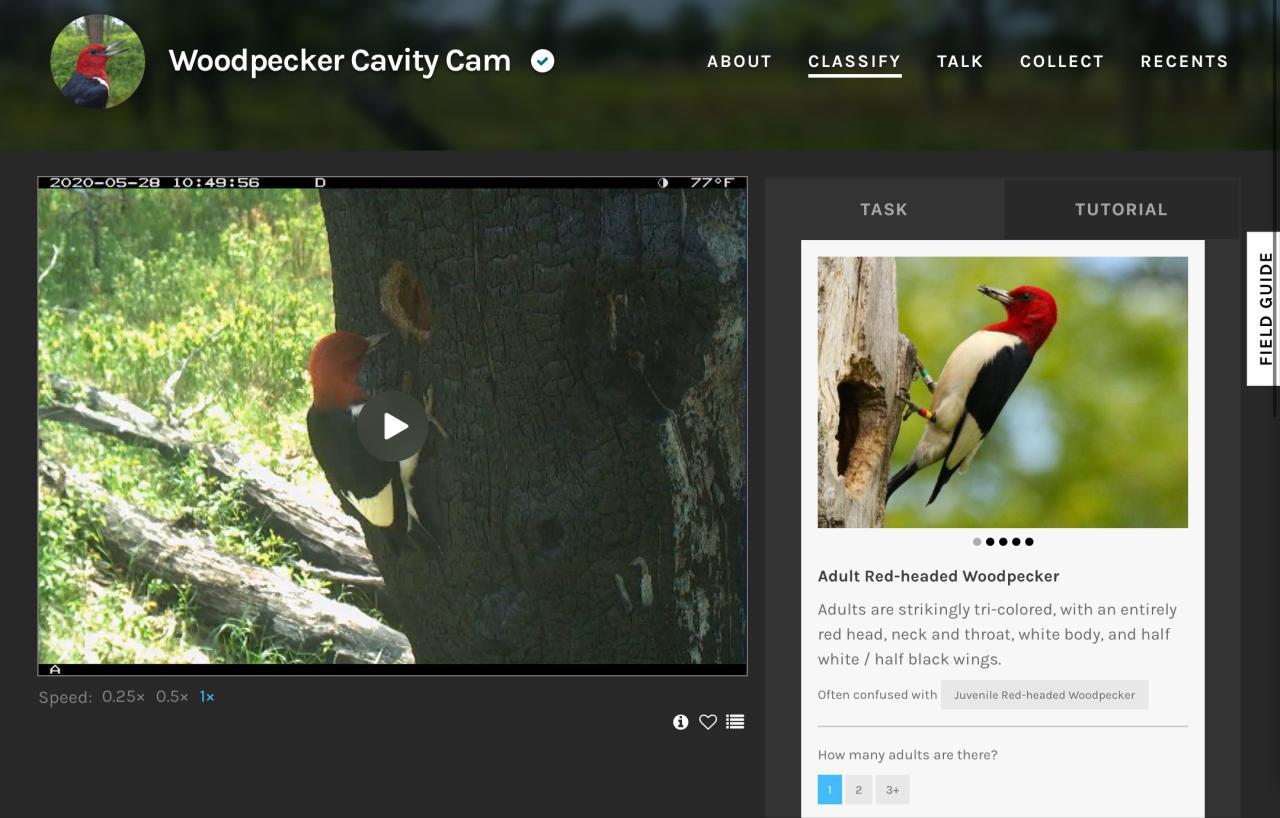Open subject metadata info icon
The height and width of the screenshot is (818, 1280).
pyautogui.click(x=681, y=722)
